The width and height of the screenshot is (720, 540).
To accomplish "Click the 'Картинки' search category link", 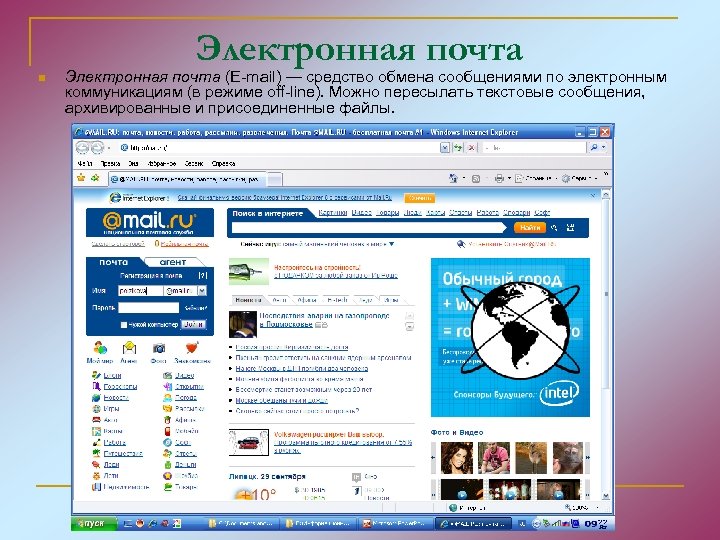I will pos(332,213).
